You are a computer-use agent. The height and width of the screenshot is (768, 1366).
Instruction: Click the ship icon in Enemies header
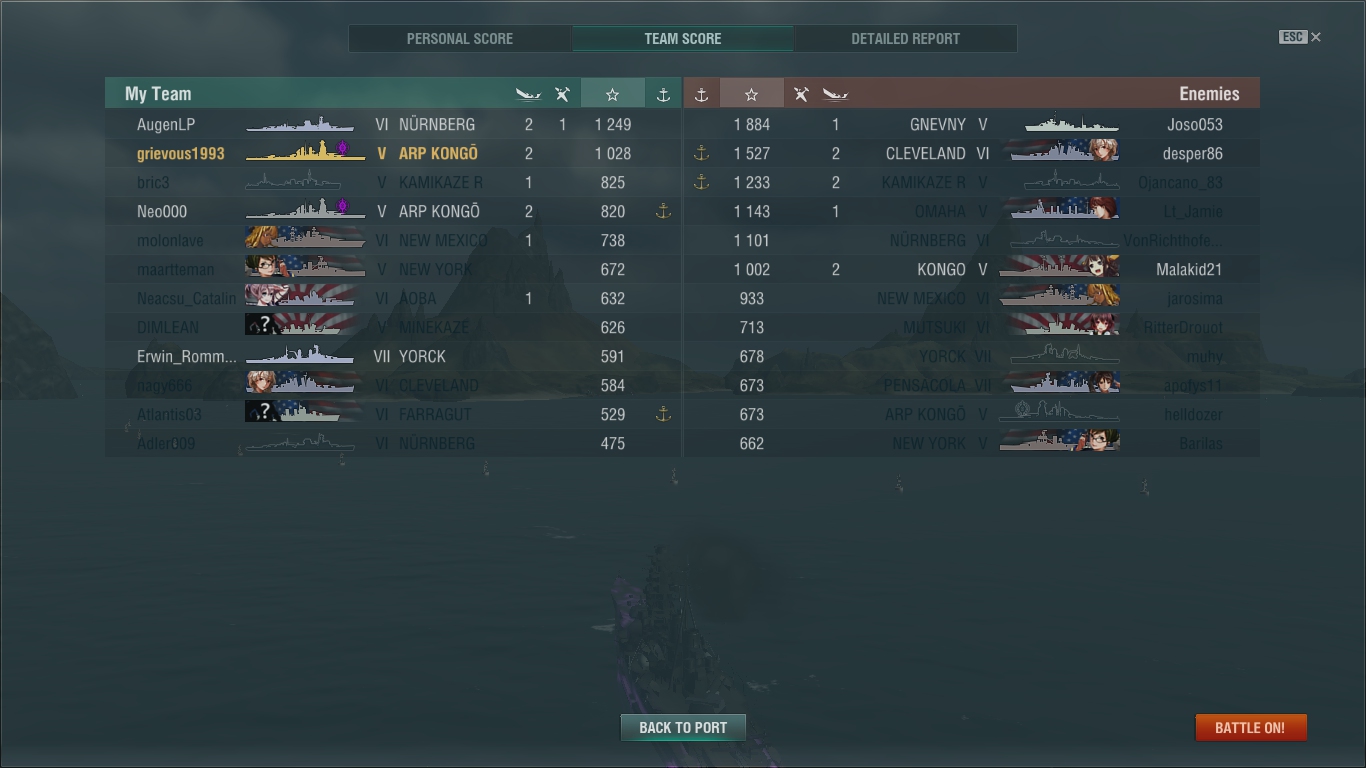(x=835, y=94)
